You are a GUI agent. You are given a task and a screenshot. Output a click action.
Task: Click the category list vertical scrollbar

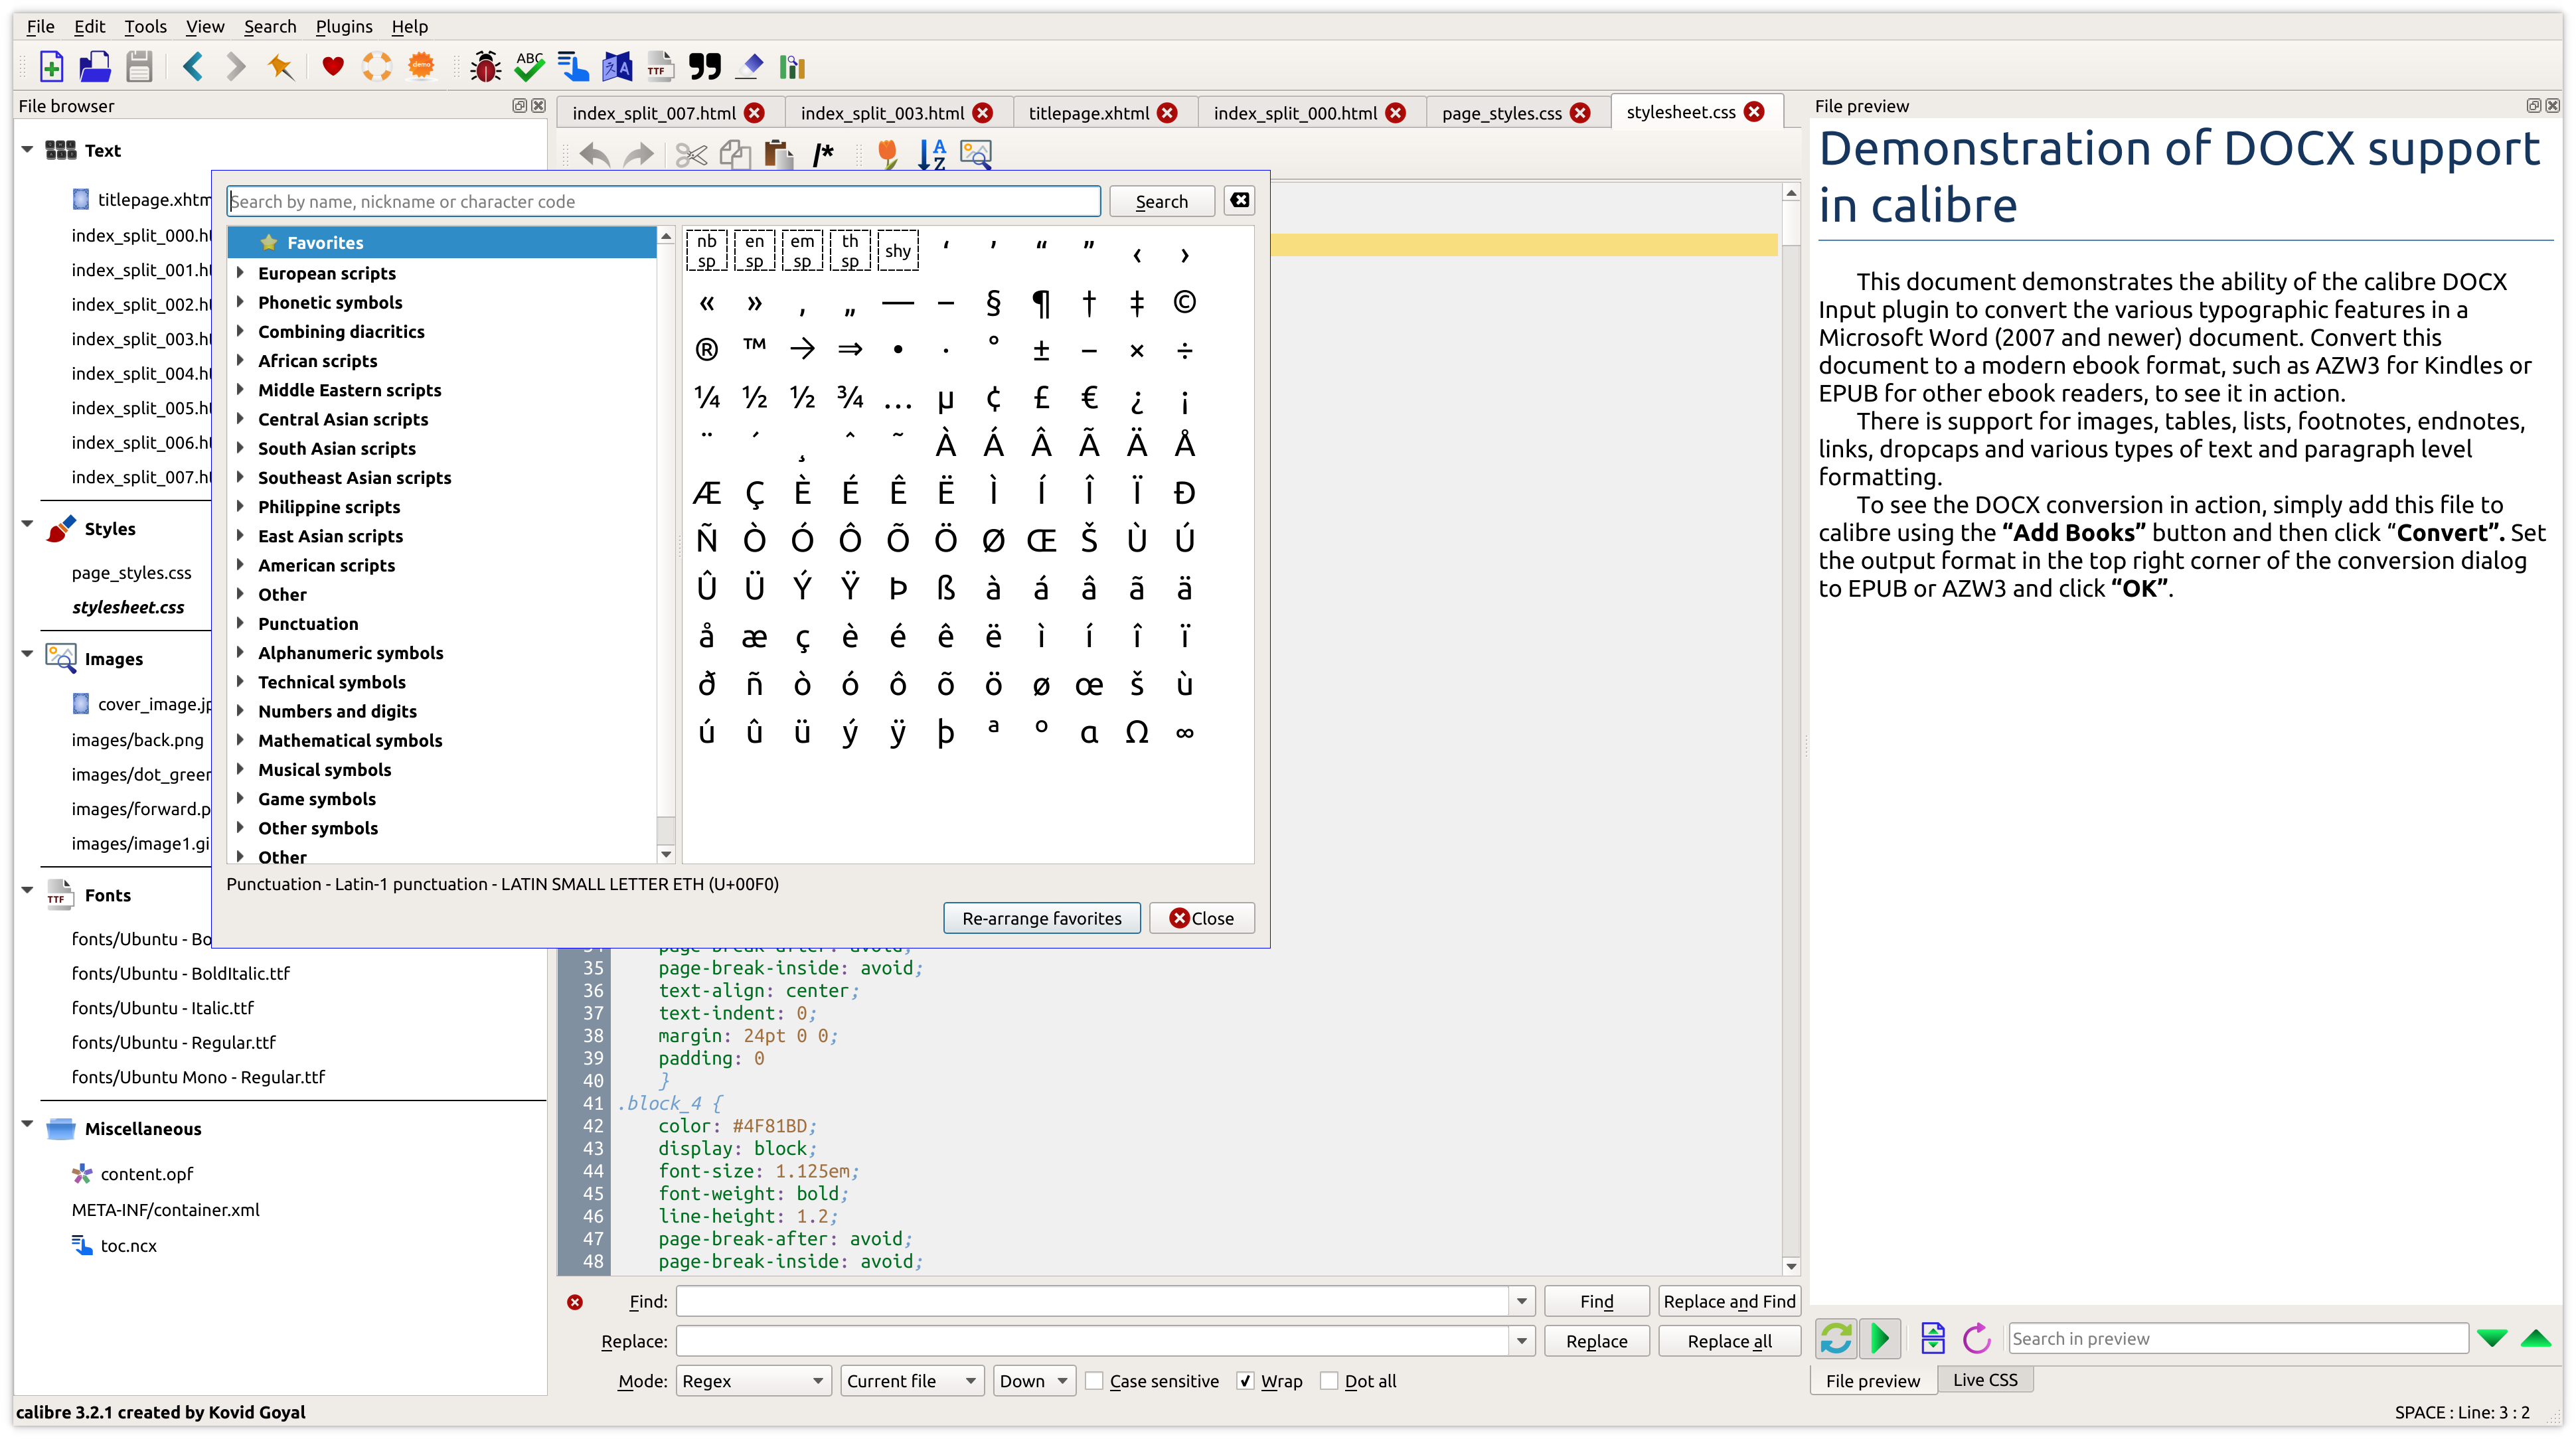pos(666,545)
